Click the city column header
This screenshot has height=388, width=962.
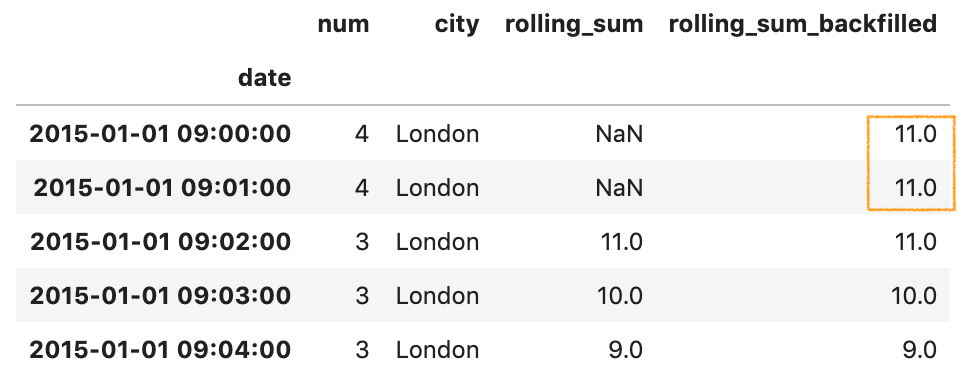click(456, 25)
